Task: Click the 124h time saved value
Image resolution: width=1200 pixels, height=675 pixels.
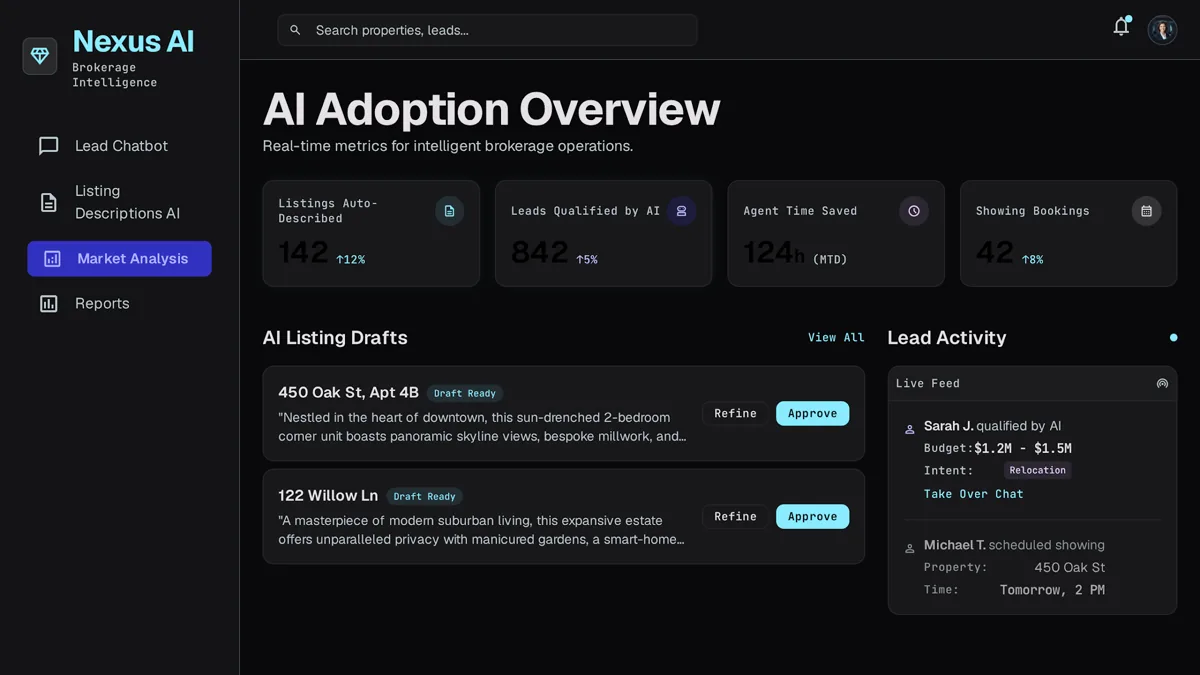Action: coord(773,253)
